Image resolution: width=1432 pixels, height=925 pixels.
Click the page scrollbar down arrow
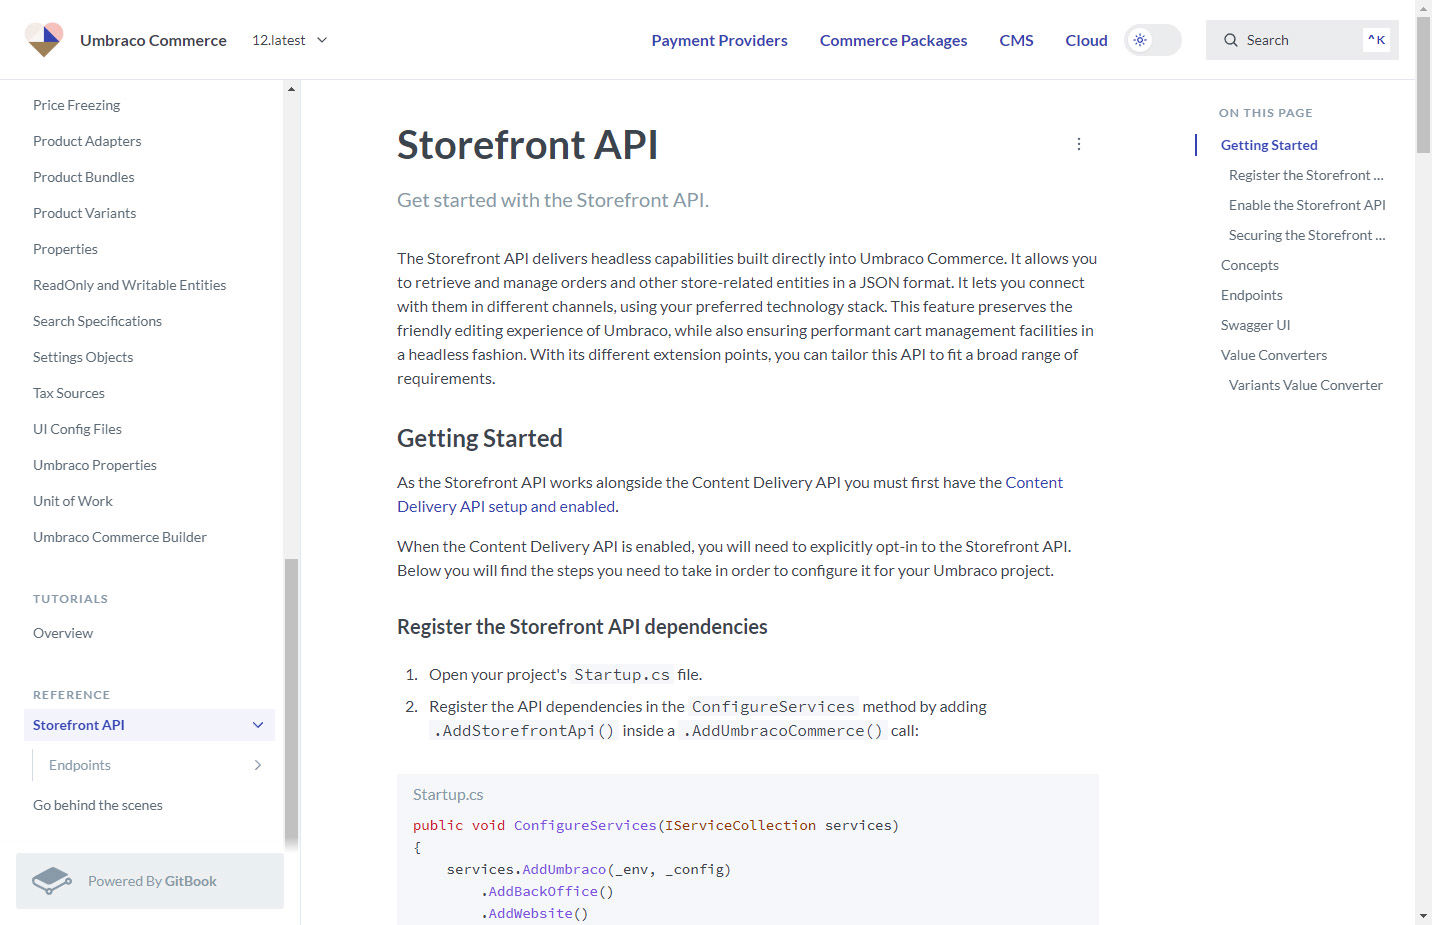click(1423, 916)
